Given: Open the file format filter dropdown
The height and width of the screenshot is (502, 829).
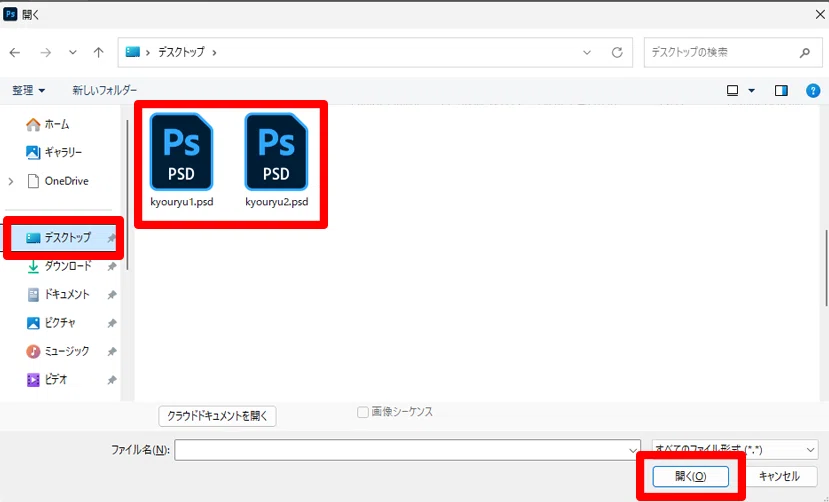Looking at the screenshot, I should point(735,450).
